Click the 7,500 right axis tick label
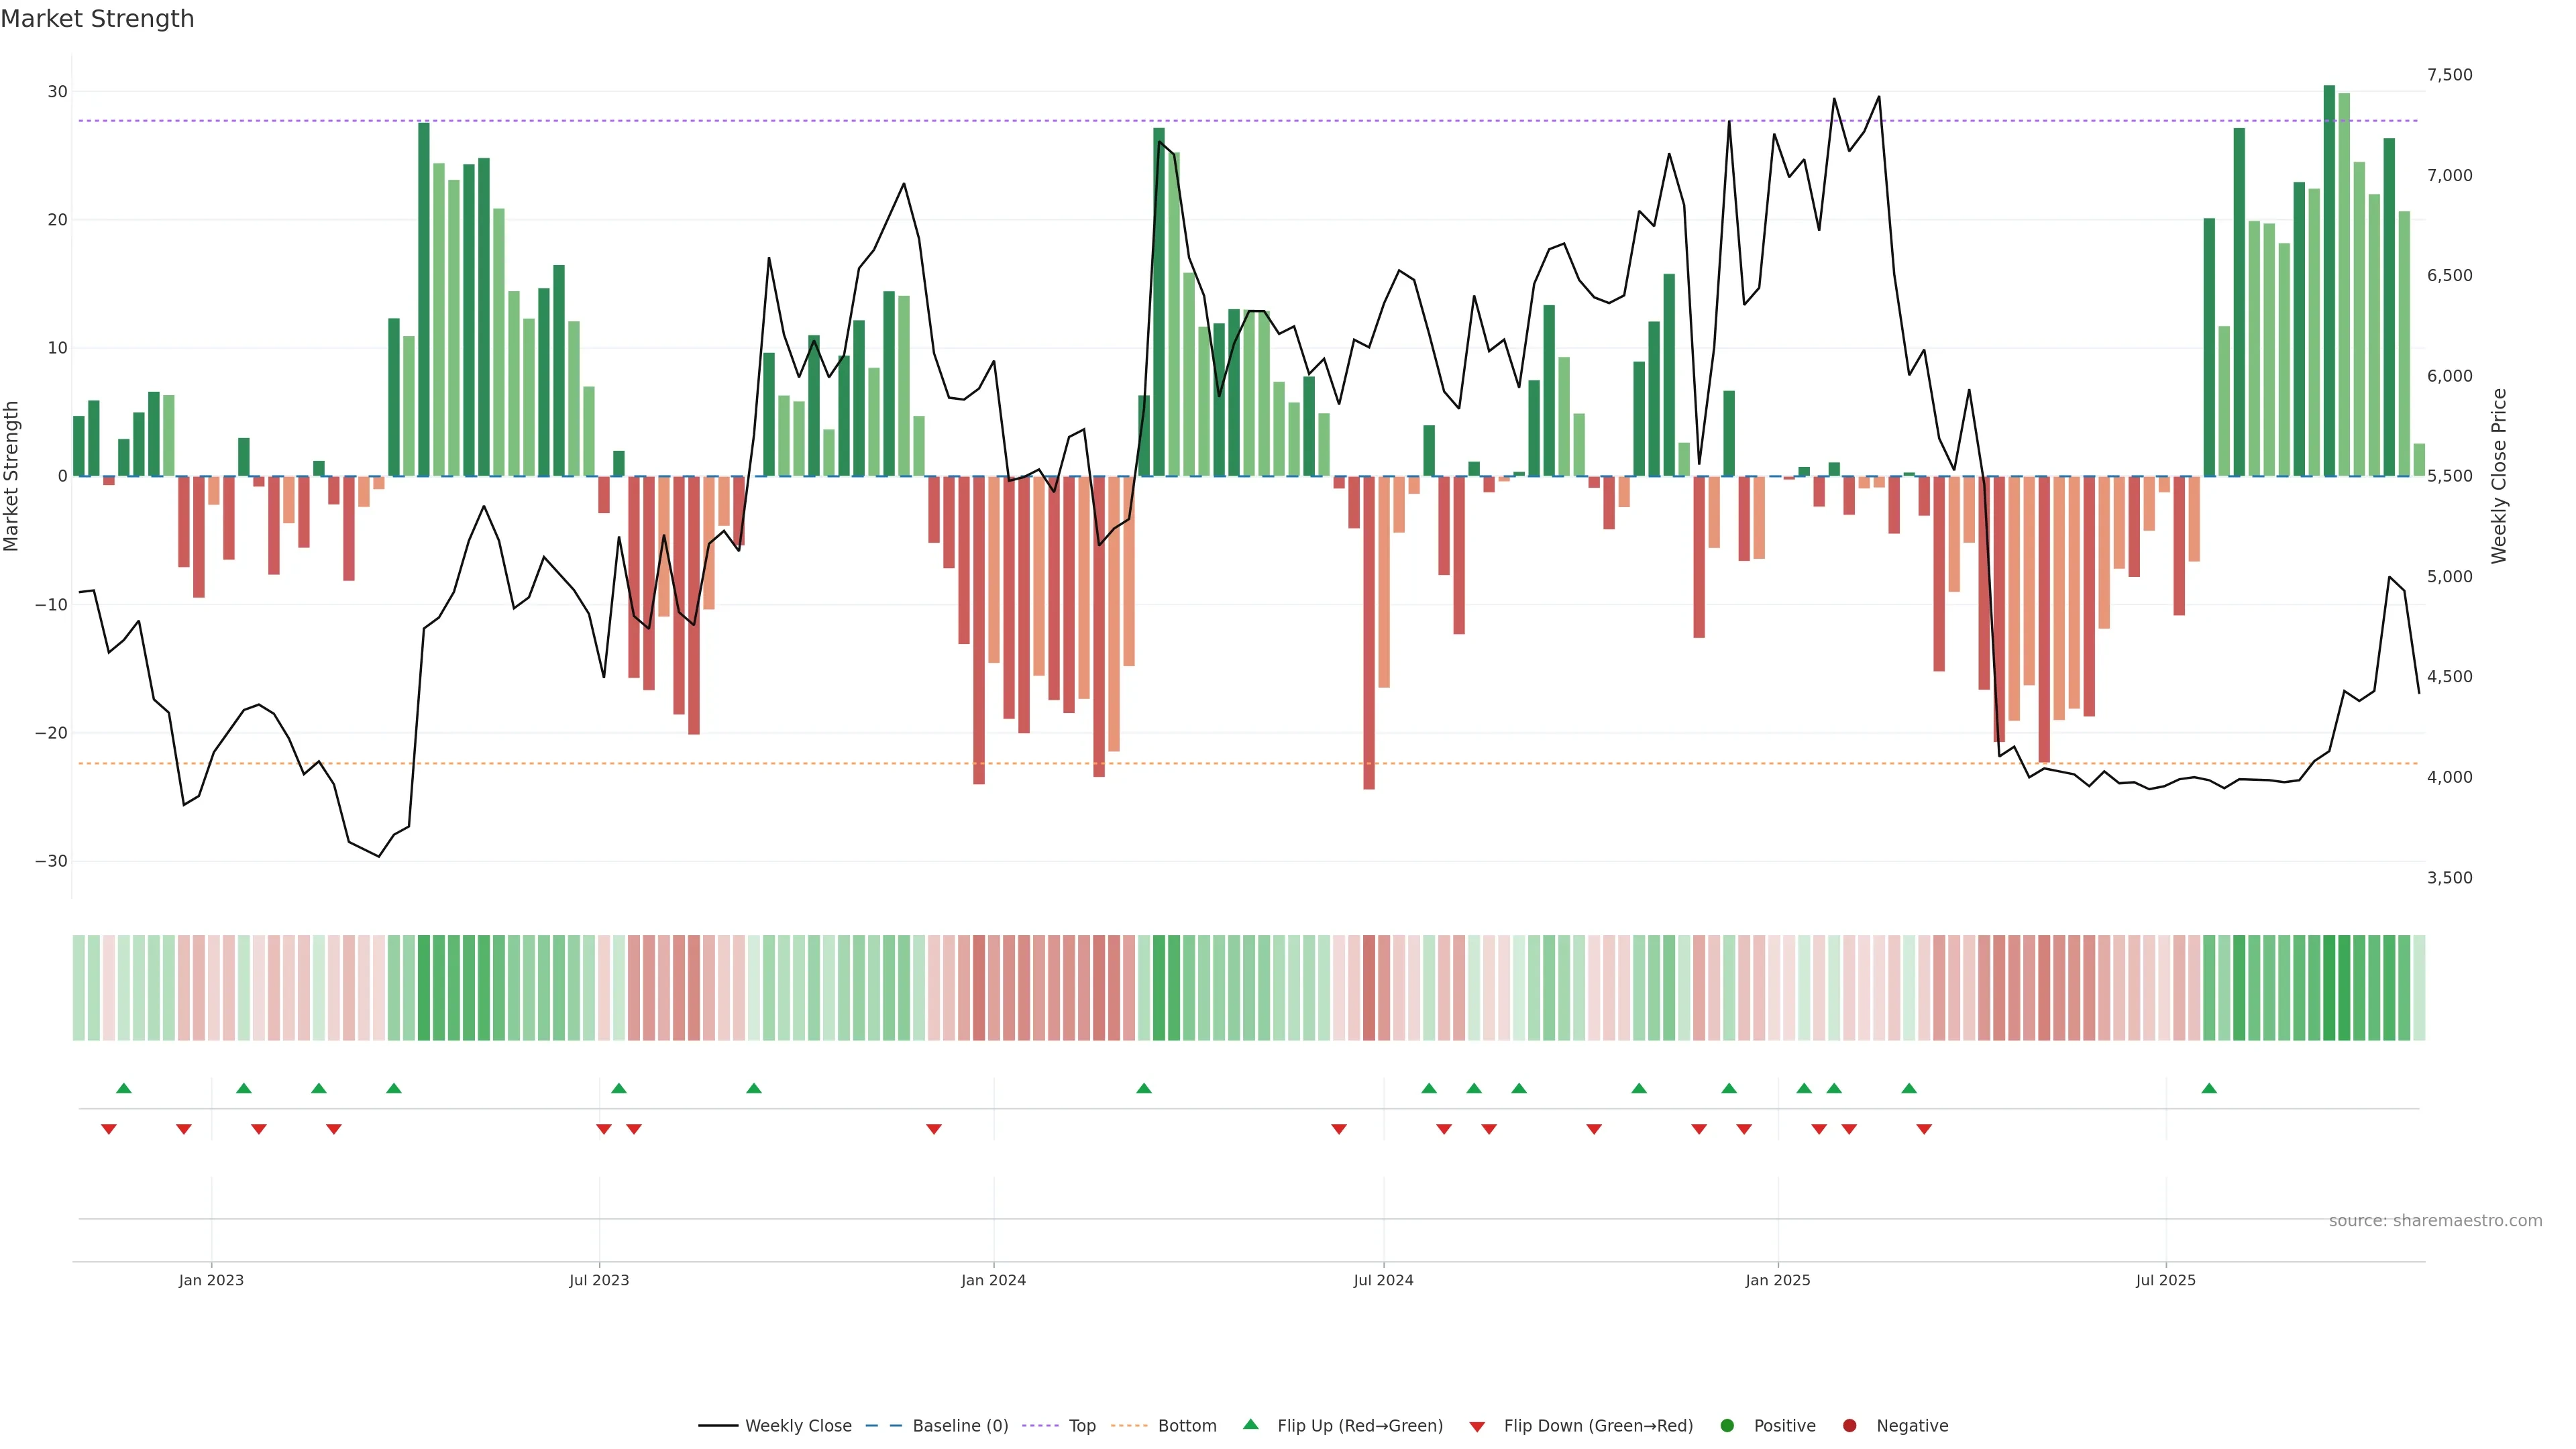The image size is (2576, 1449). 2449,75
